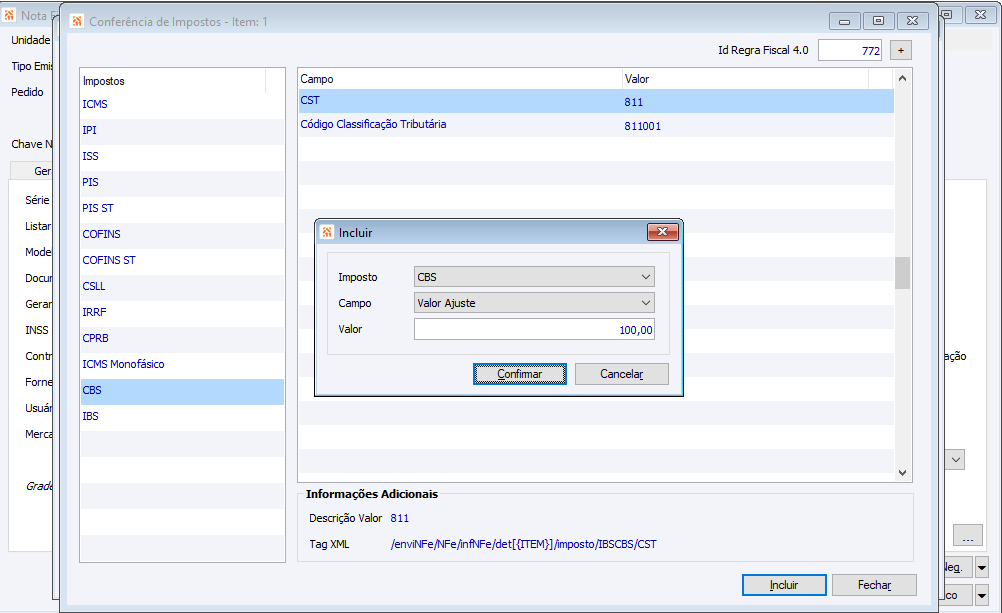Click the Campo column header
The image size is (1002, 613).
[460, 79]
